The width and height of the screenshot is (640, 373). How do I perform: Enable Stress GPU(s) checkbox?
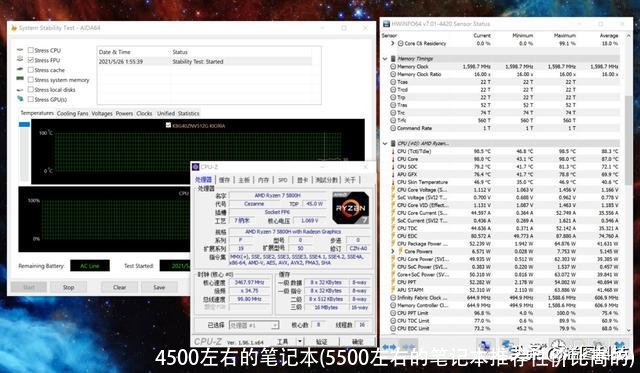[x=31, y=99]
